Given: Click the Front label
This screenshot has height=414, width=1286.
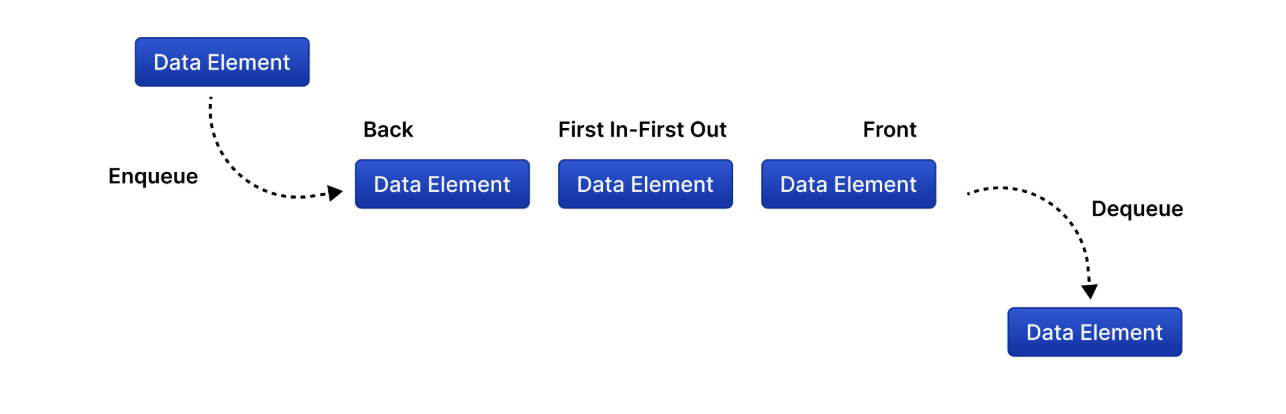Looking at the screenshot, I should point(890,130).
